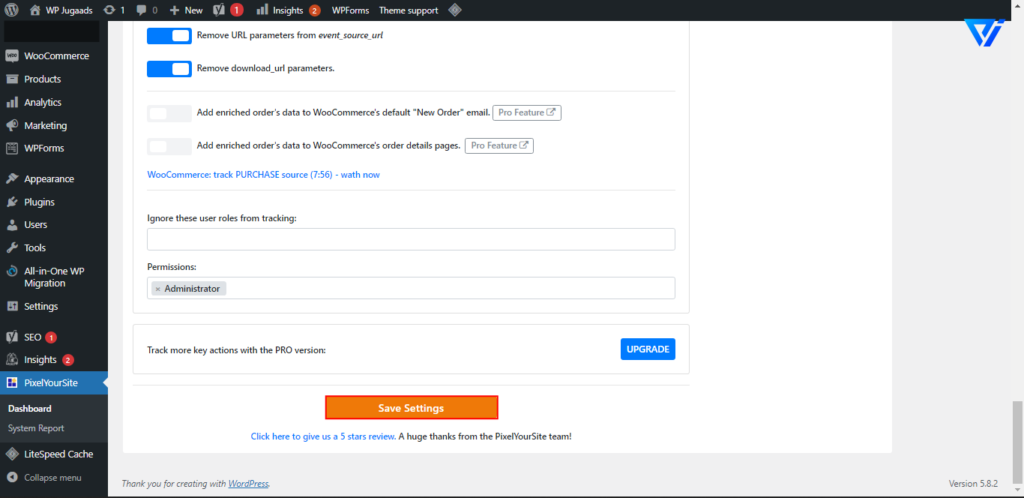Screen dimensions: 1024x498
Task: Go to the Dashboard submenu item
Action: [29, 409]
